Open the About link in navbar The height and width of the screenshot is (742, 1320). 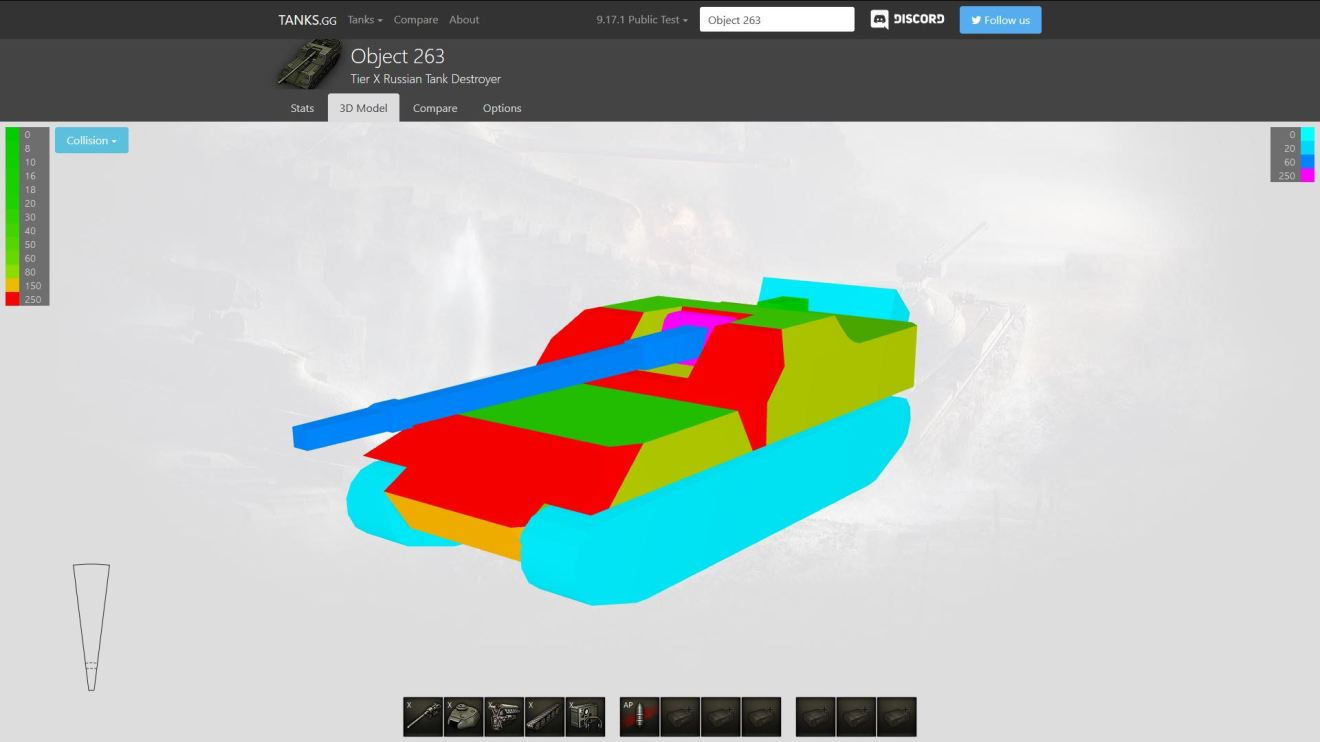pyautogui.click(x=464, y=20)
